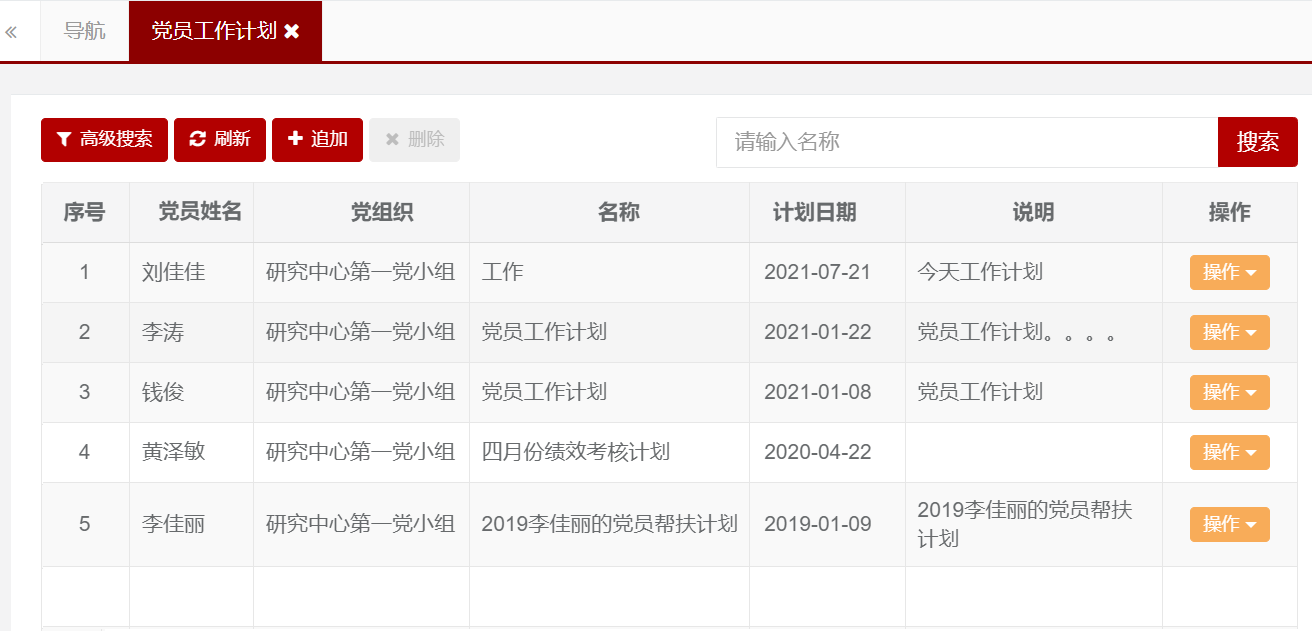Click the 党组织 column header
Image resolution: width=1312 pixels, height=631 pixels.
pyautogui.click(x=362, y=212)
